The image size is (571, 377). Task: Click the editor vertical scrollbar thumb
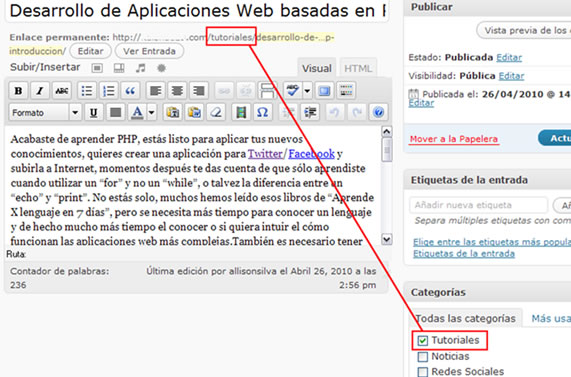pyautogui.click(x=386, y=149)
